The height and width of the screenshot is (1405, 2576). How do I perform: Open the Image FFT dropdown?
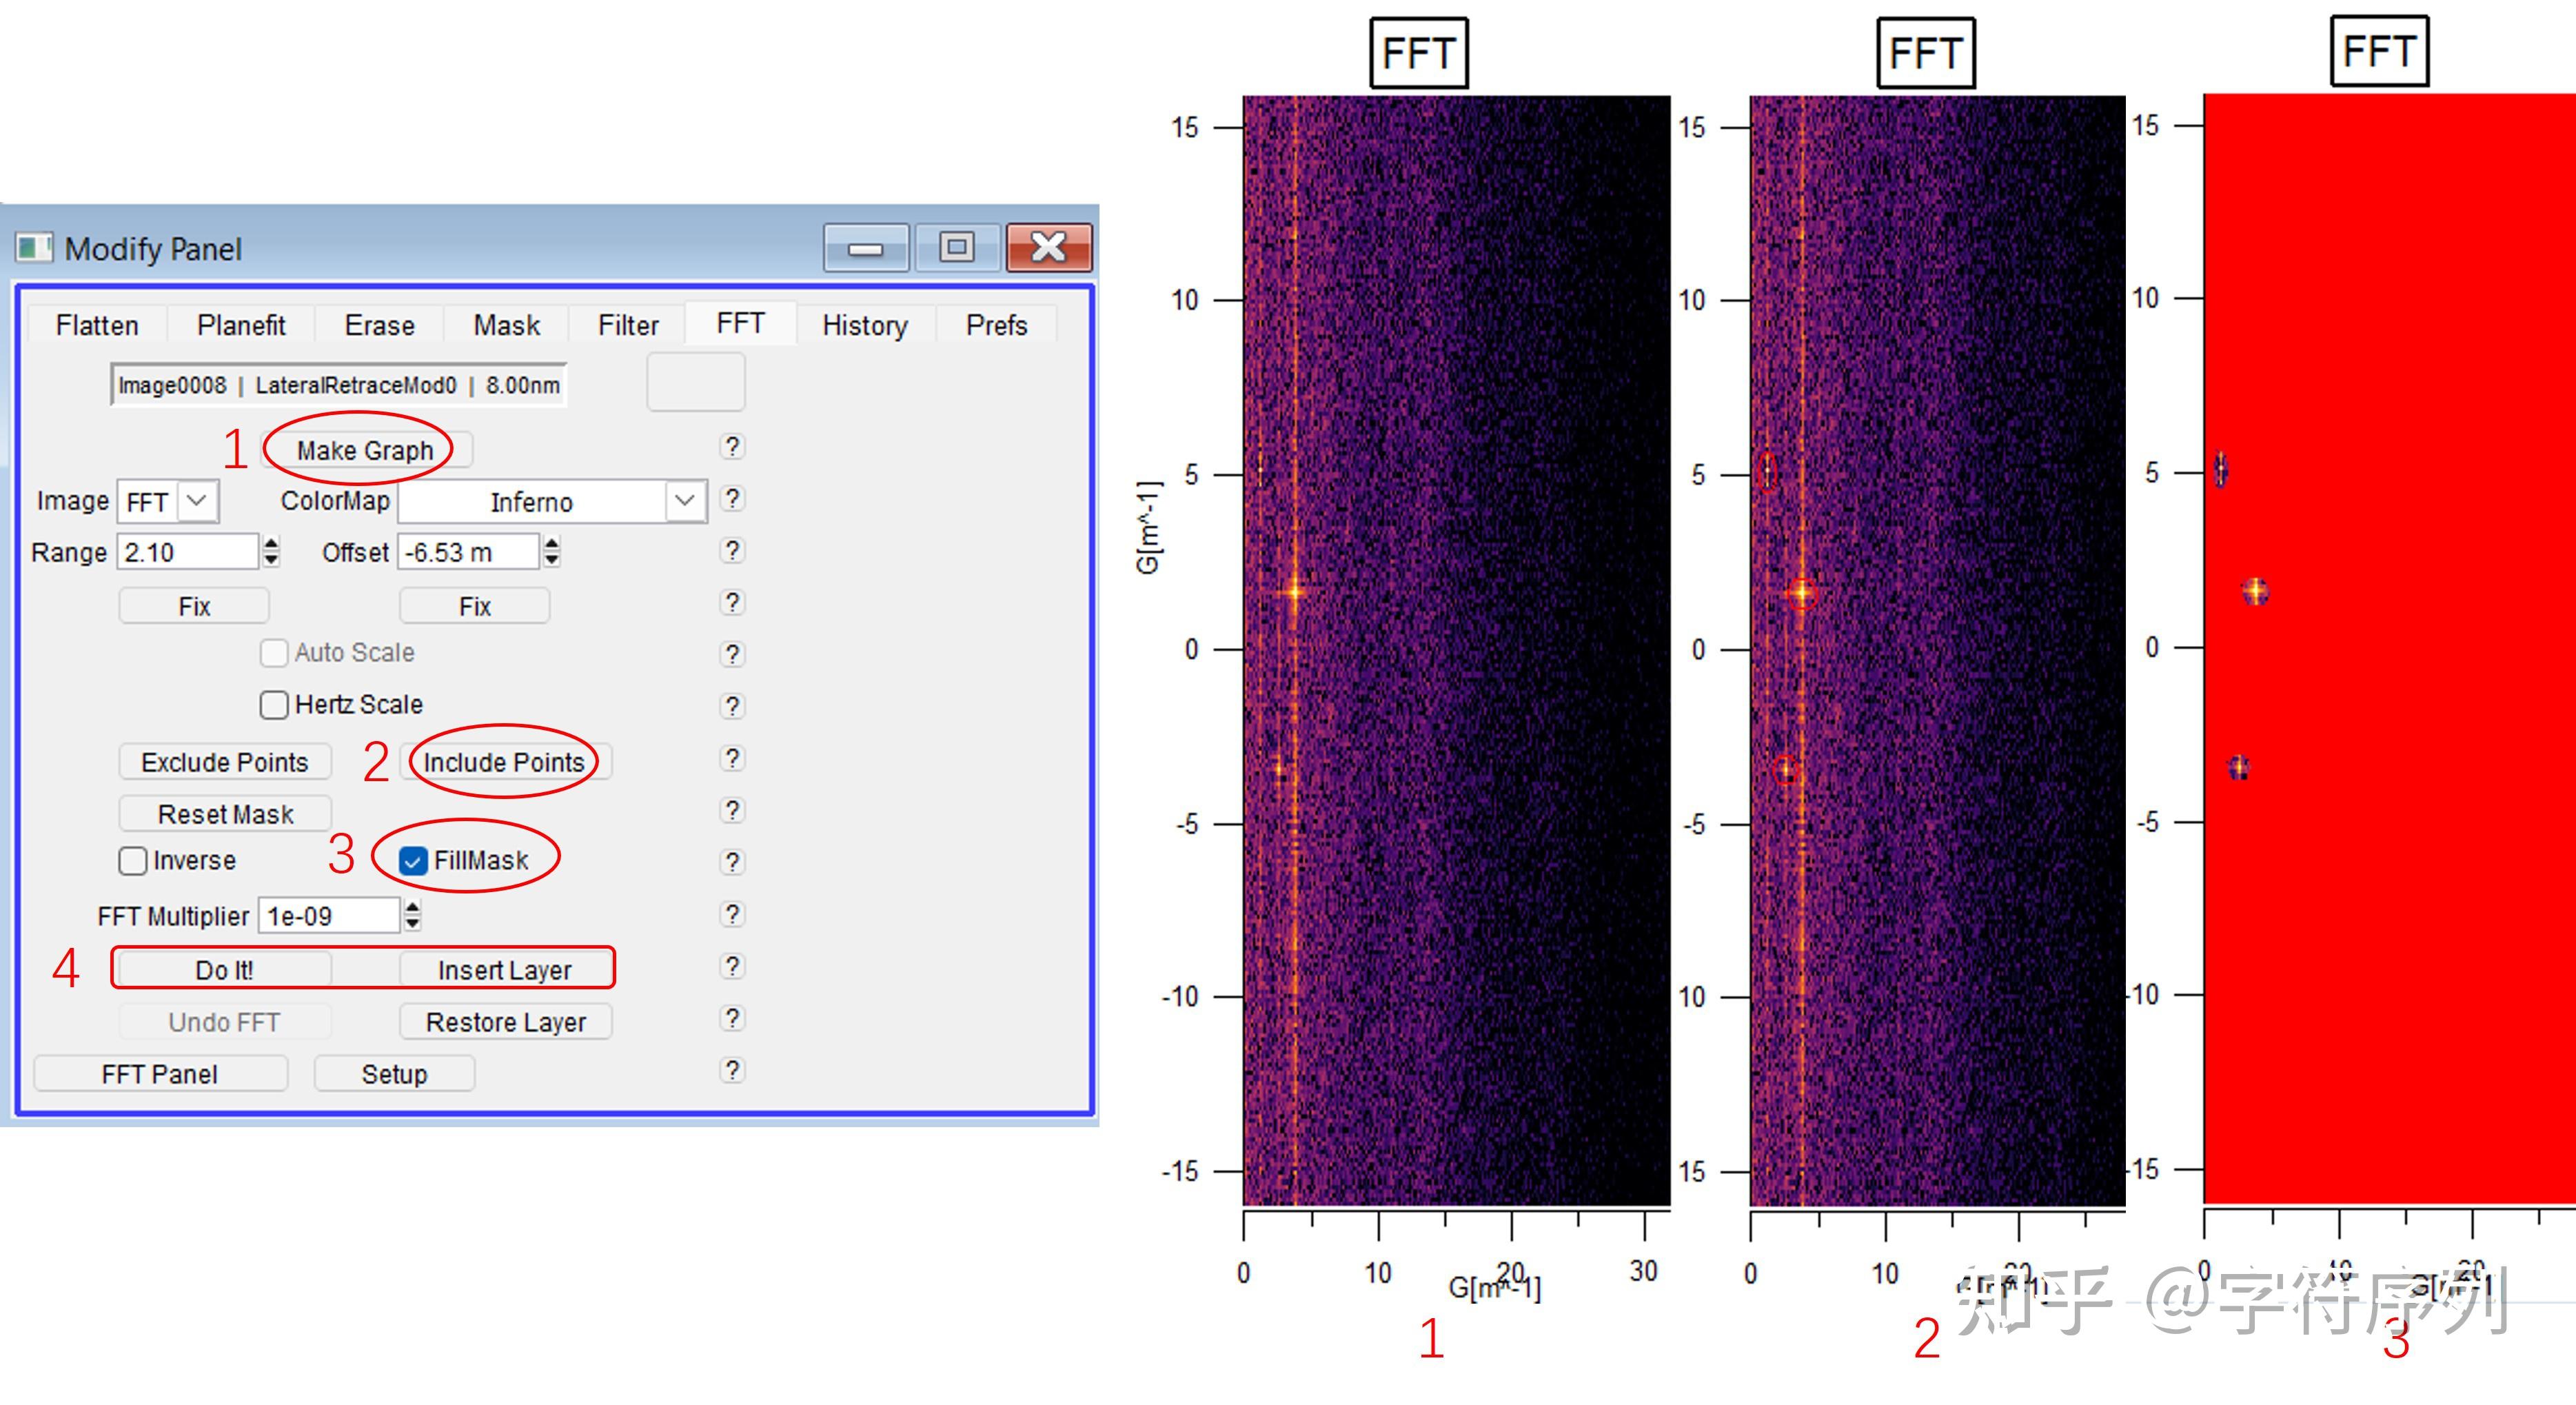197,501
